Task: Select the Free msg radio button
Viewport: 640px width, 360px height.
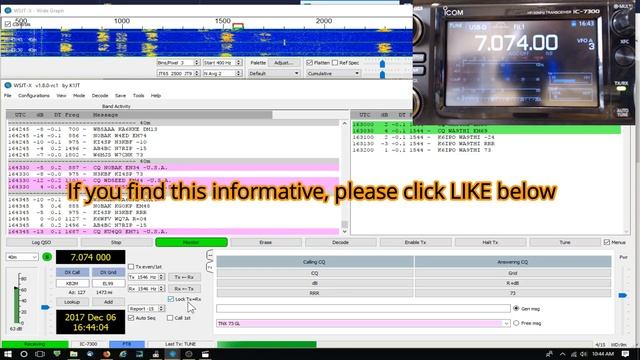Action: point(516,323)
